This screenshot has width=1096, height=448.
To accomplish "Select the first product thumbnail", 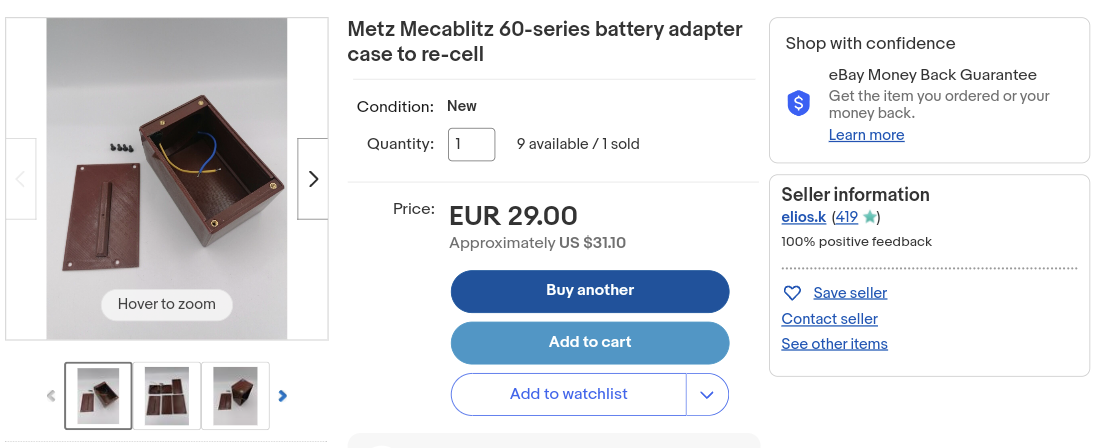I will (x=98, y=395).
